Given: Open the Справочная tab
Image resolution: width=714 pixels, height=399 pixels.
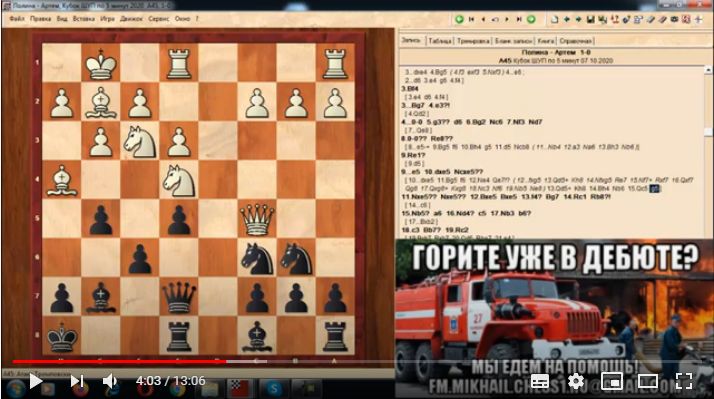Looking at the screenshot, I should coord(576,41).
